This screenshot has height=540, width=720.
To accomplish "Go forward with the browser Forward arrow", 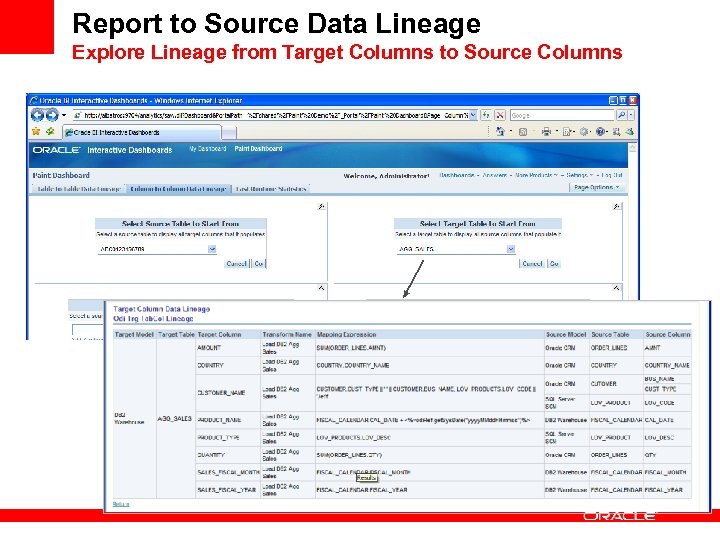I will [51, 115].
